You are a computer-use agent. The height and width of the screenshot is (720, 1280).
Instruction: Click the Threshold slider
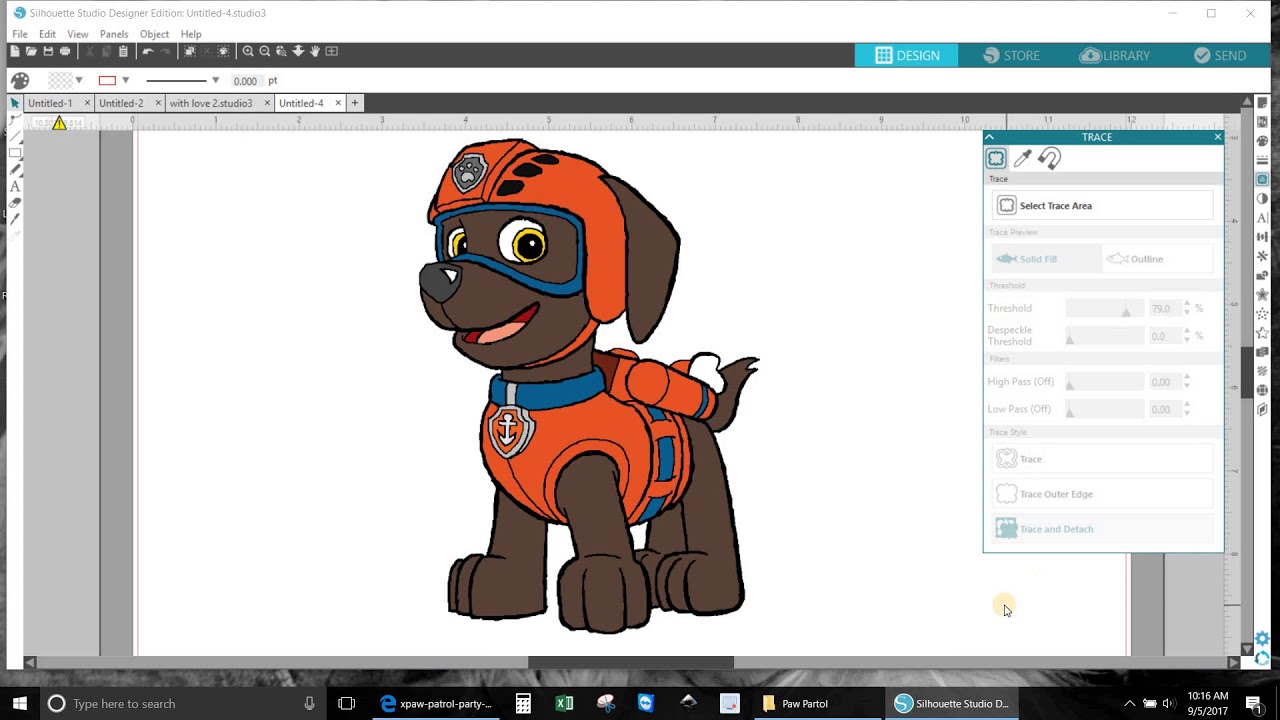click(1104, 309)
